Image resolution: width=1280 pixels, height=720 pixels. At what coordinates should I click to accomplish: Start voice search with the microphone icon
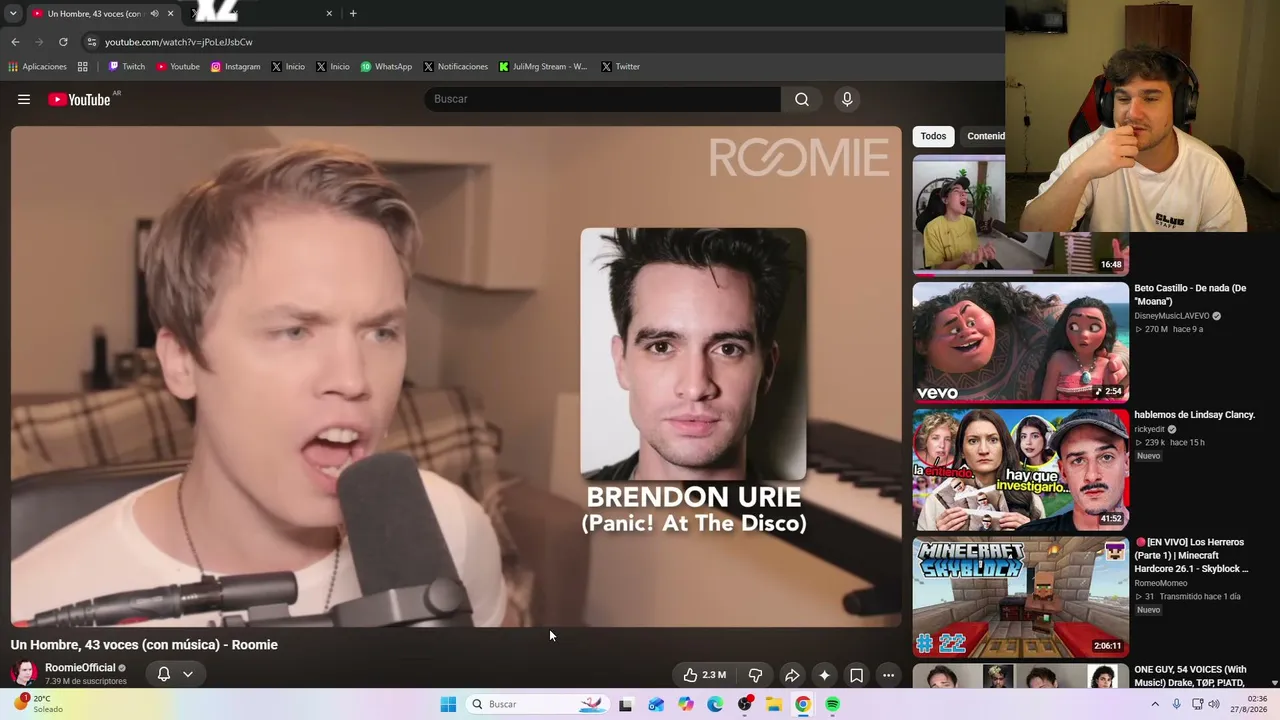coord(847,99)
